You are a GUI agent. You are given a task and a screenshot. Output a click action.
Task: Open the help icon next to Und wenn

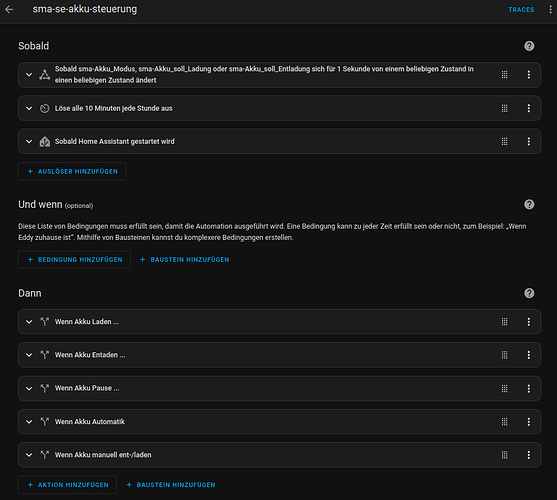tap(529, 205)
